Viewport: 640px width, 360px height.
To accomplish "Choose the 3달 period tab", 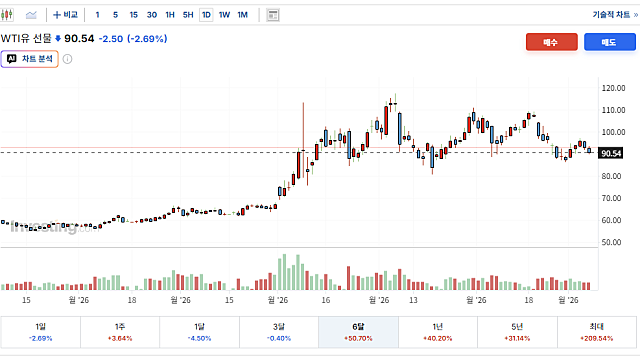I will tap(279, 332).
